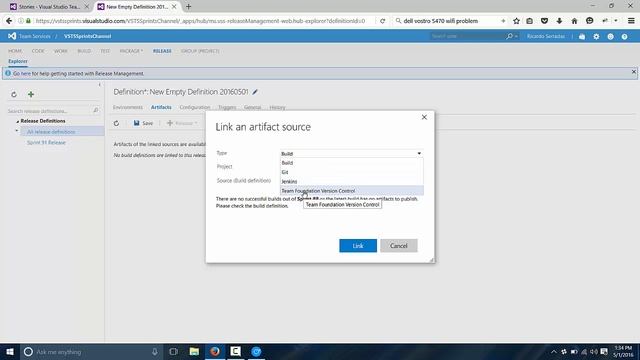
Task: Switch to the Stories browser tab
Action: point(49,7)
